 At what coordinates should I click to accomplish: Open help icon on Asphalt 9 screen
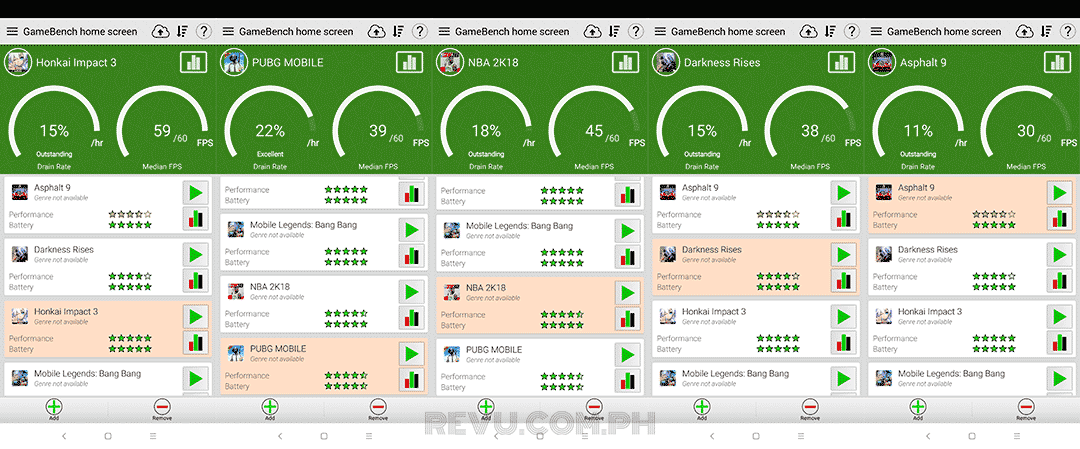1068,32
